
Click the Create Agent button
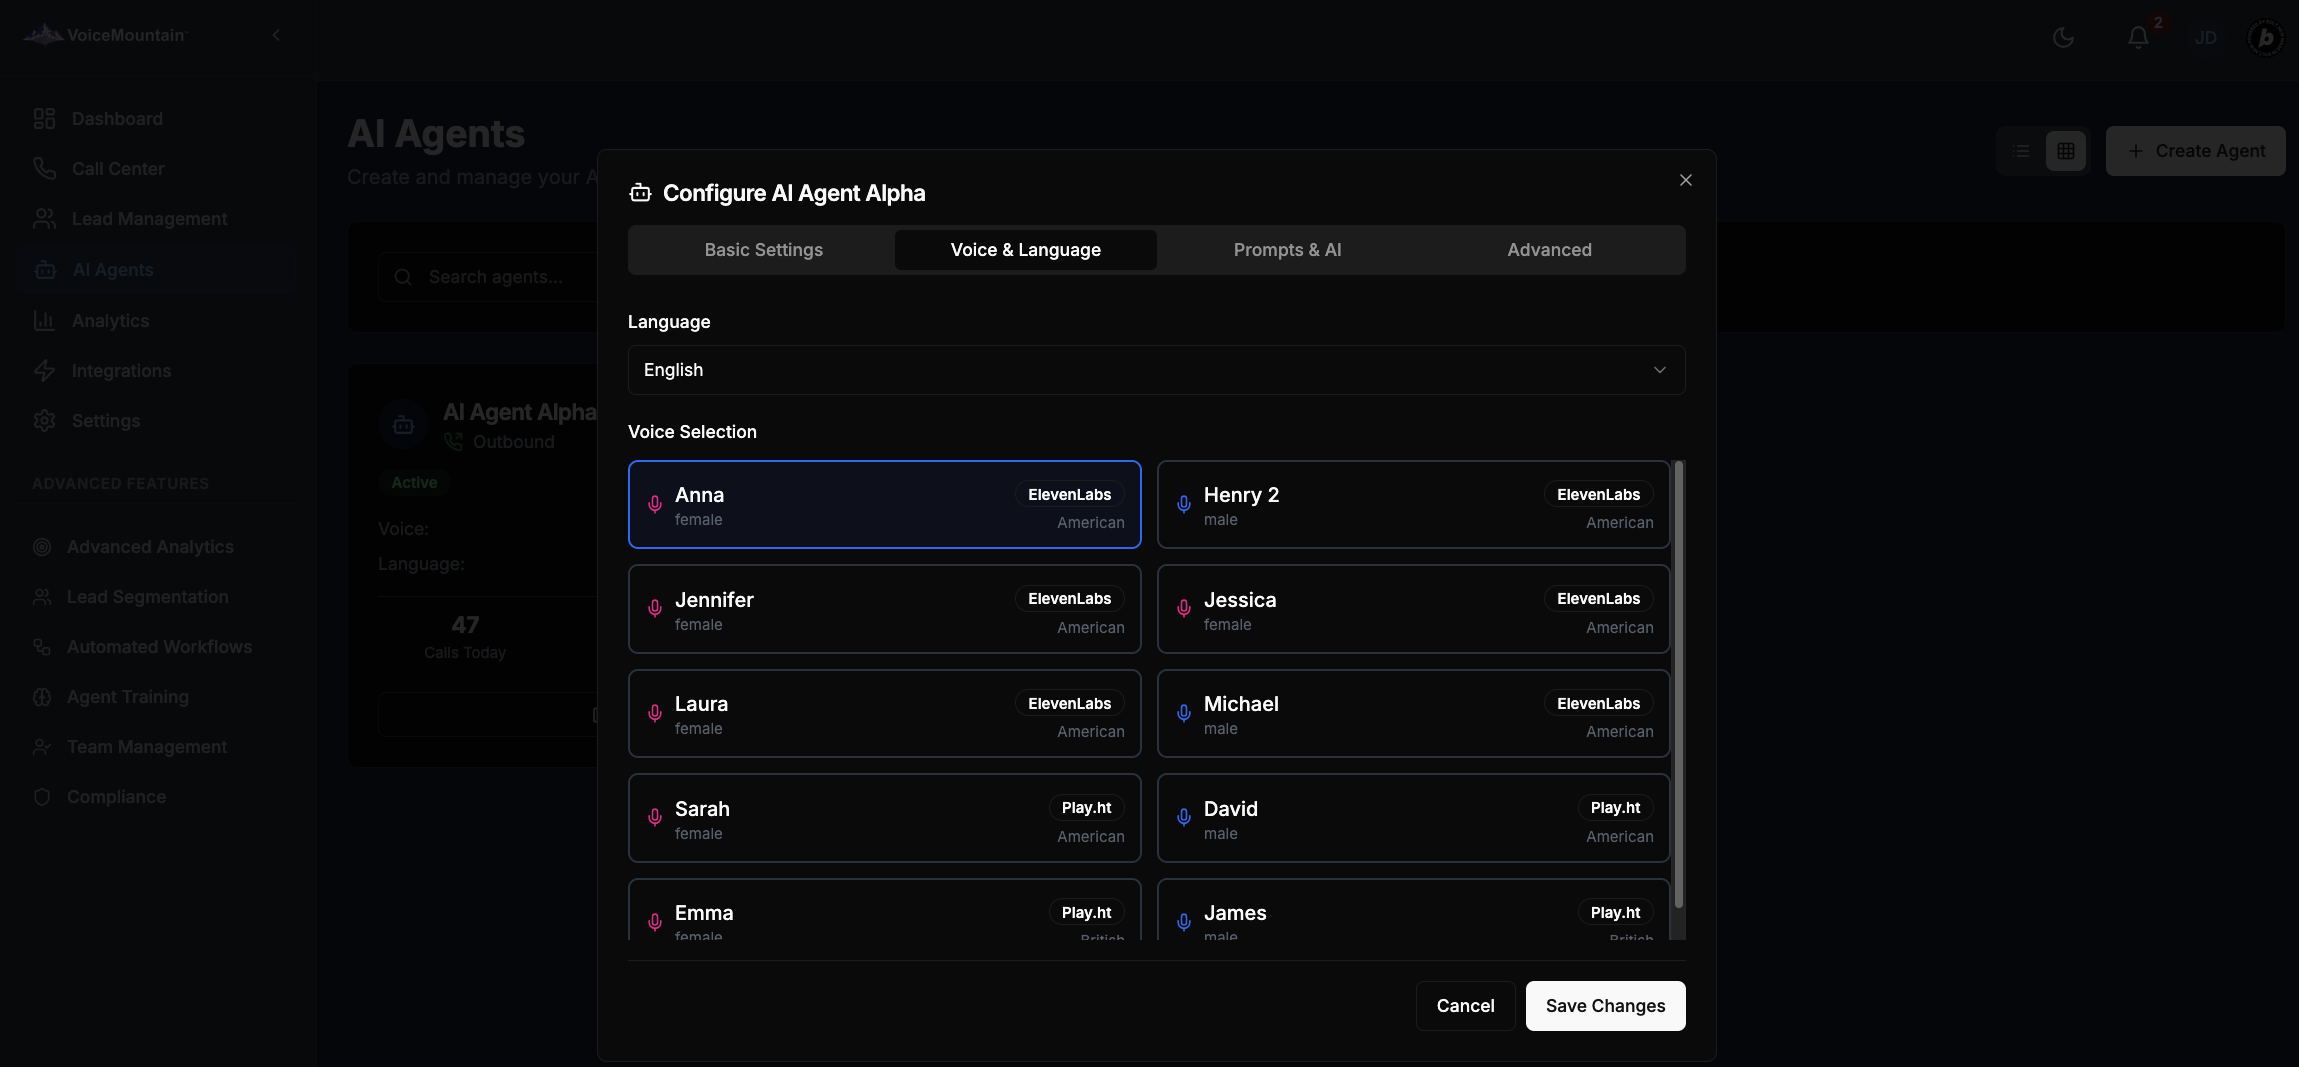[x=2196, y=151]
